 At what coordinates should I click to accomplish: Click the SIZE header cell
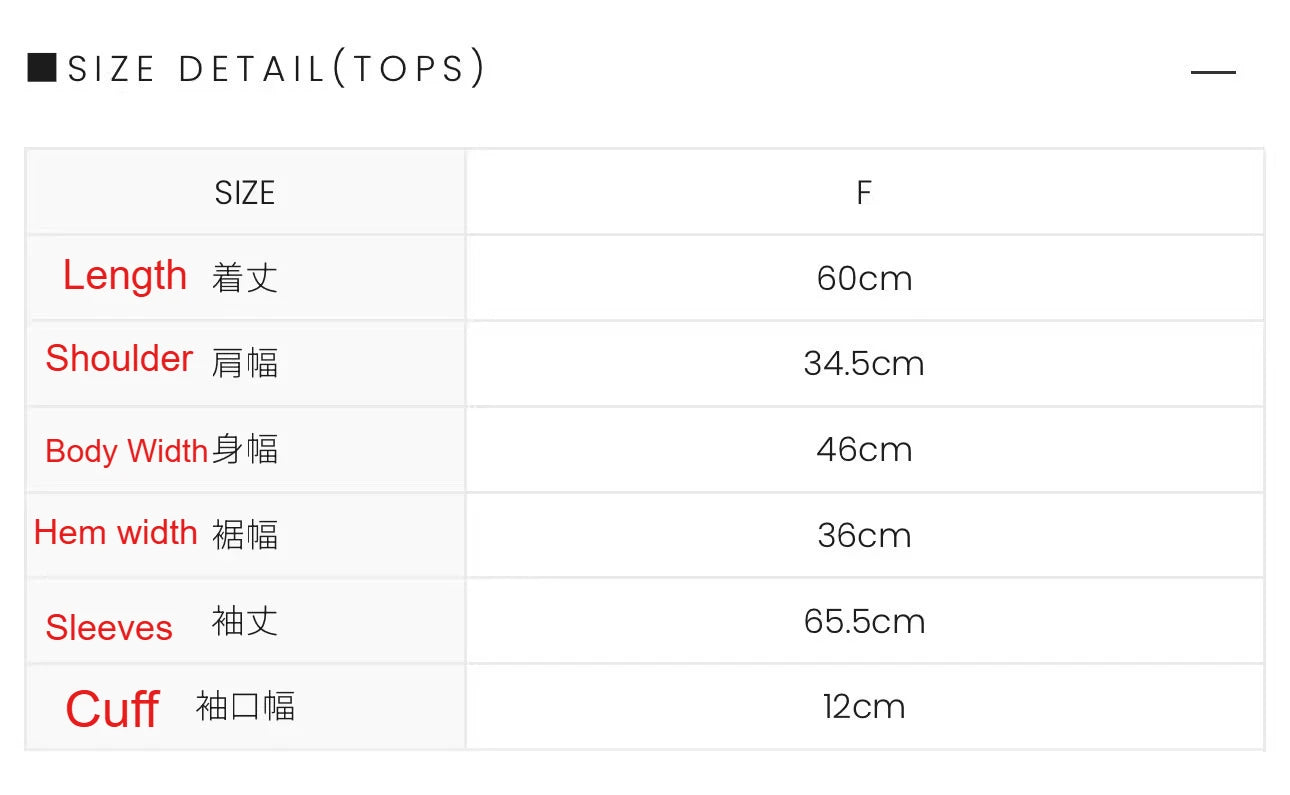245,192
